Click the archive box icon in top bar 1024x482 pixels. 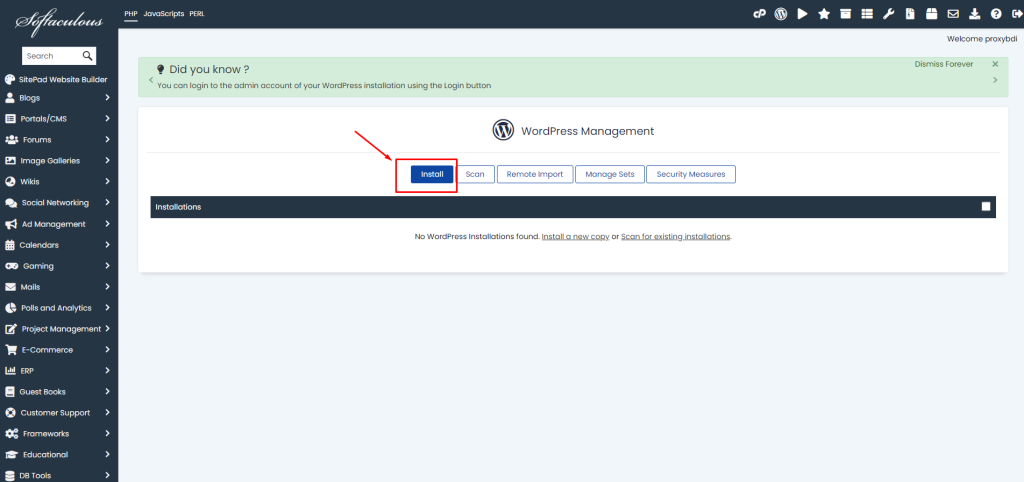pos(846,14)
